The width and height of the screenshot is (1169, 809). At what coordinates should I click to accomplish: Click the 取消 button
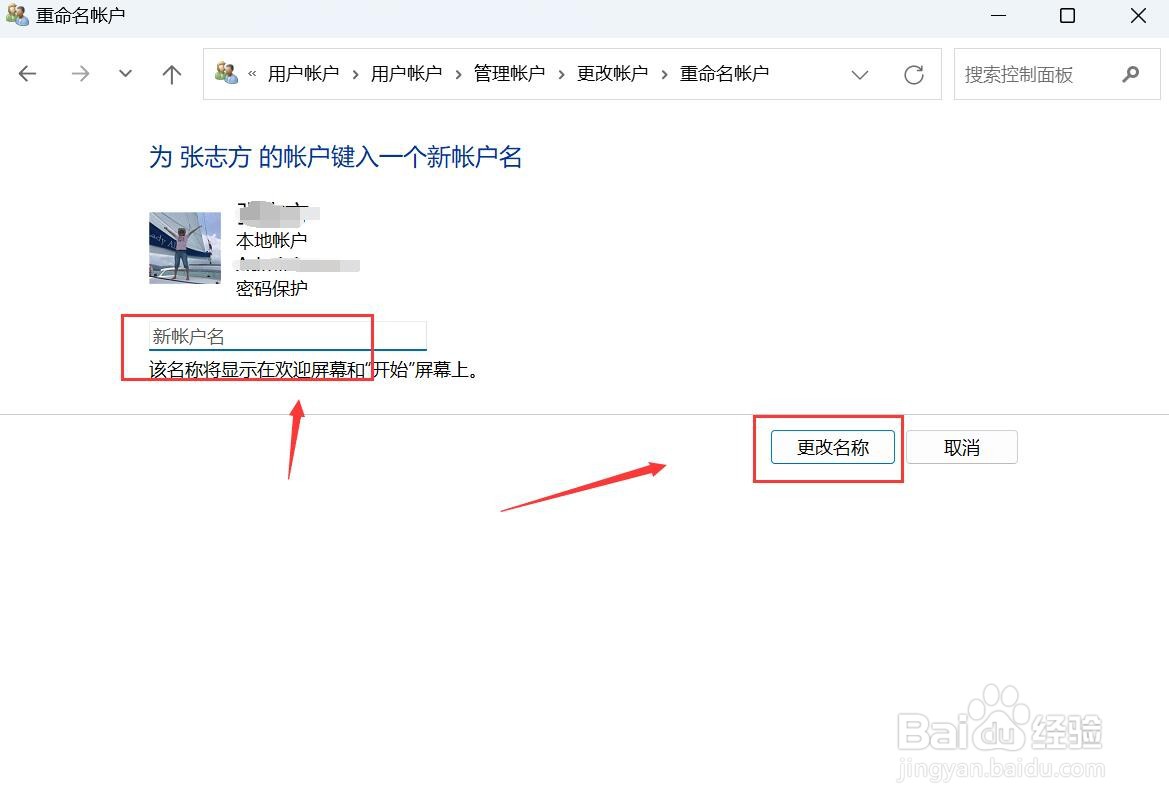click(x=961, y=447)
